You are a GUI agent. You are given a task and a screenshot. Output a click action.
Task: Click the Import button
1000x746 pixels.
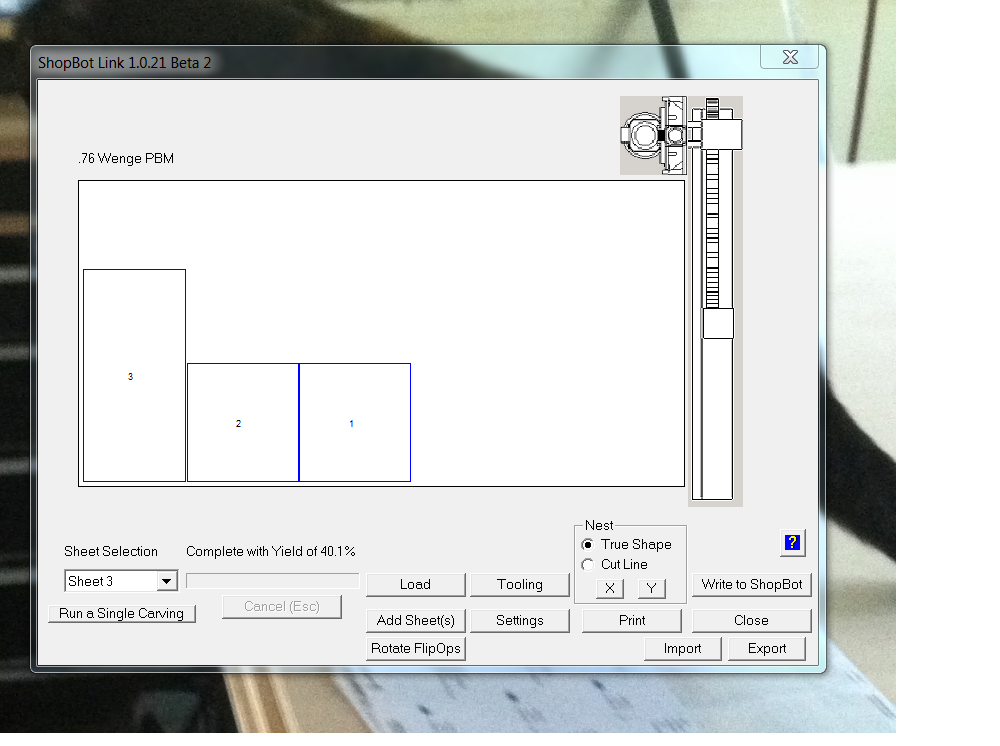[682, 649]
